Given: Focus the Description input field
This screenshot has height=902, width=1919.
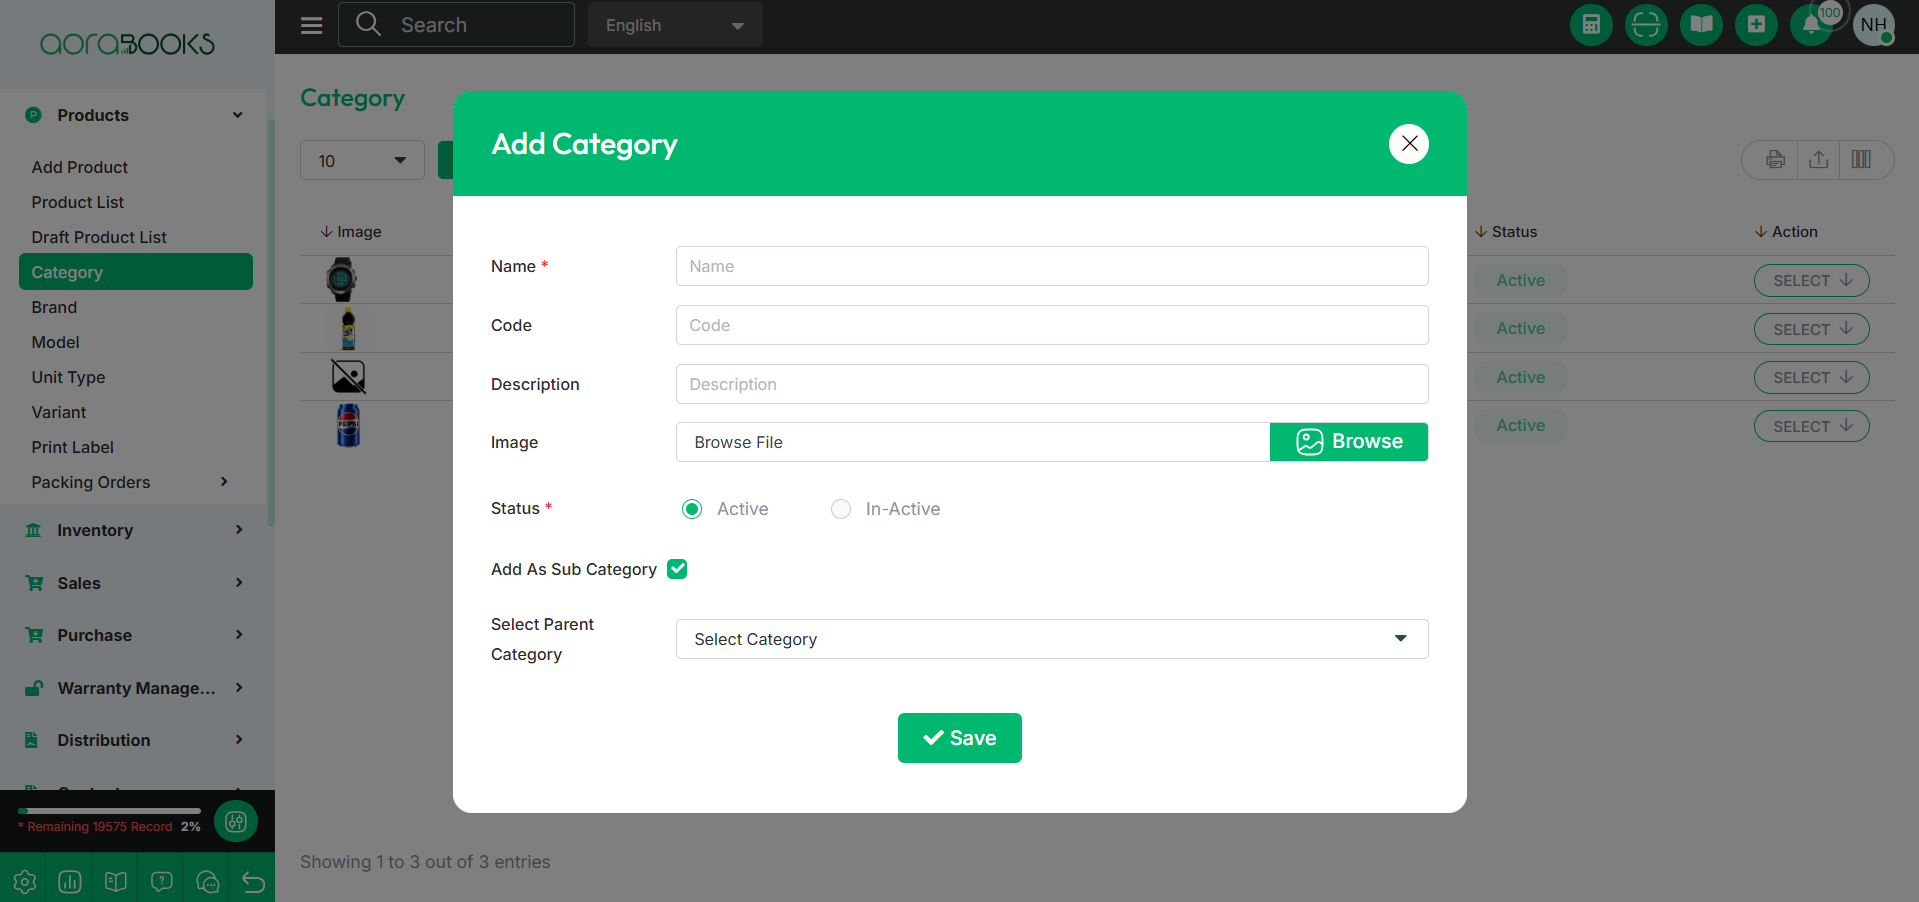Looking at the screenshot, I should (x=1052, y=384).
